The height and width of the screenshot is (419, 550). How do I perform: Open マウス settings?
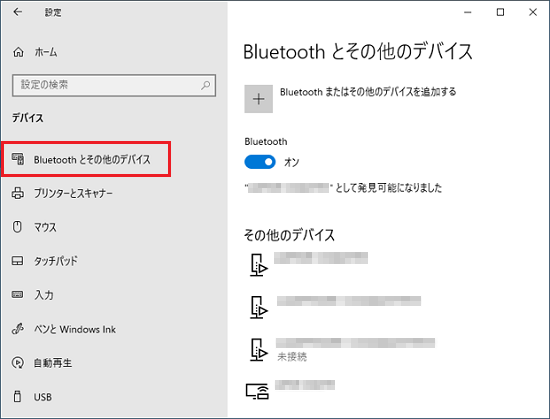click(x=45, y=227)
